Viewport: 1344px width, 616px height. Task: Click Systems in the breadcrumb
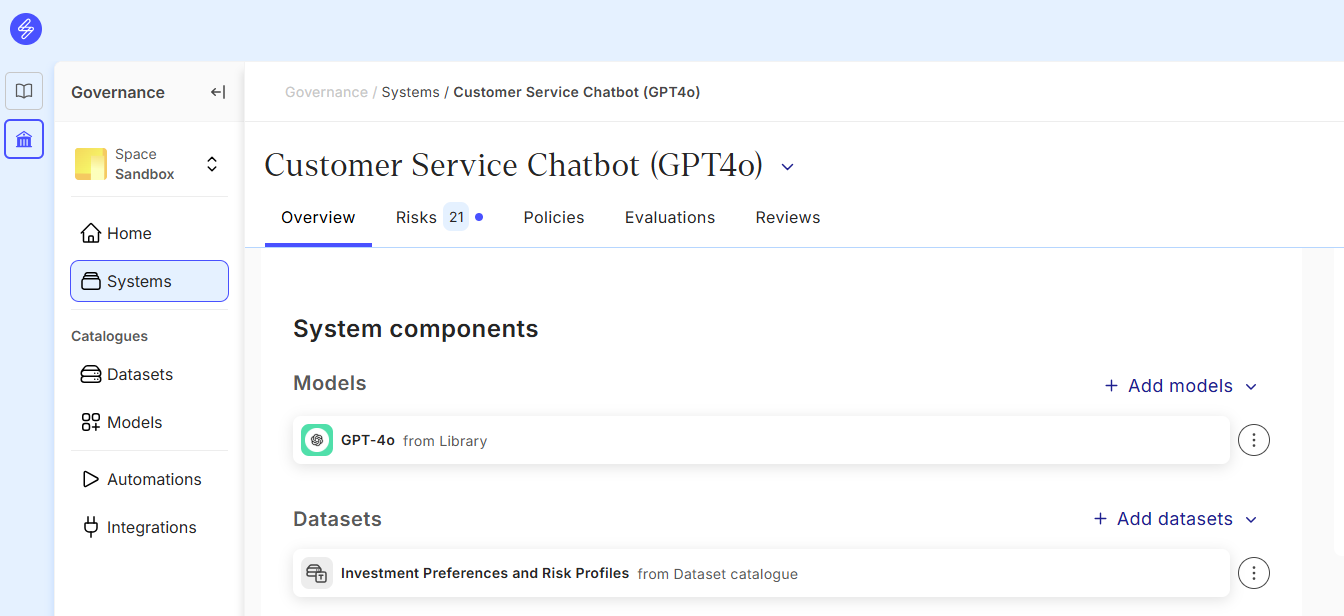coord(410,92)
